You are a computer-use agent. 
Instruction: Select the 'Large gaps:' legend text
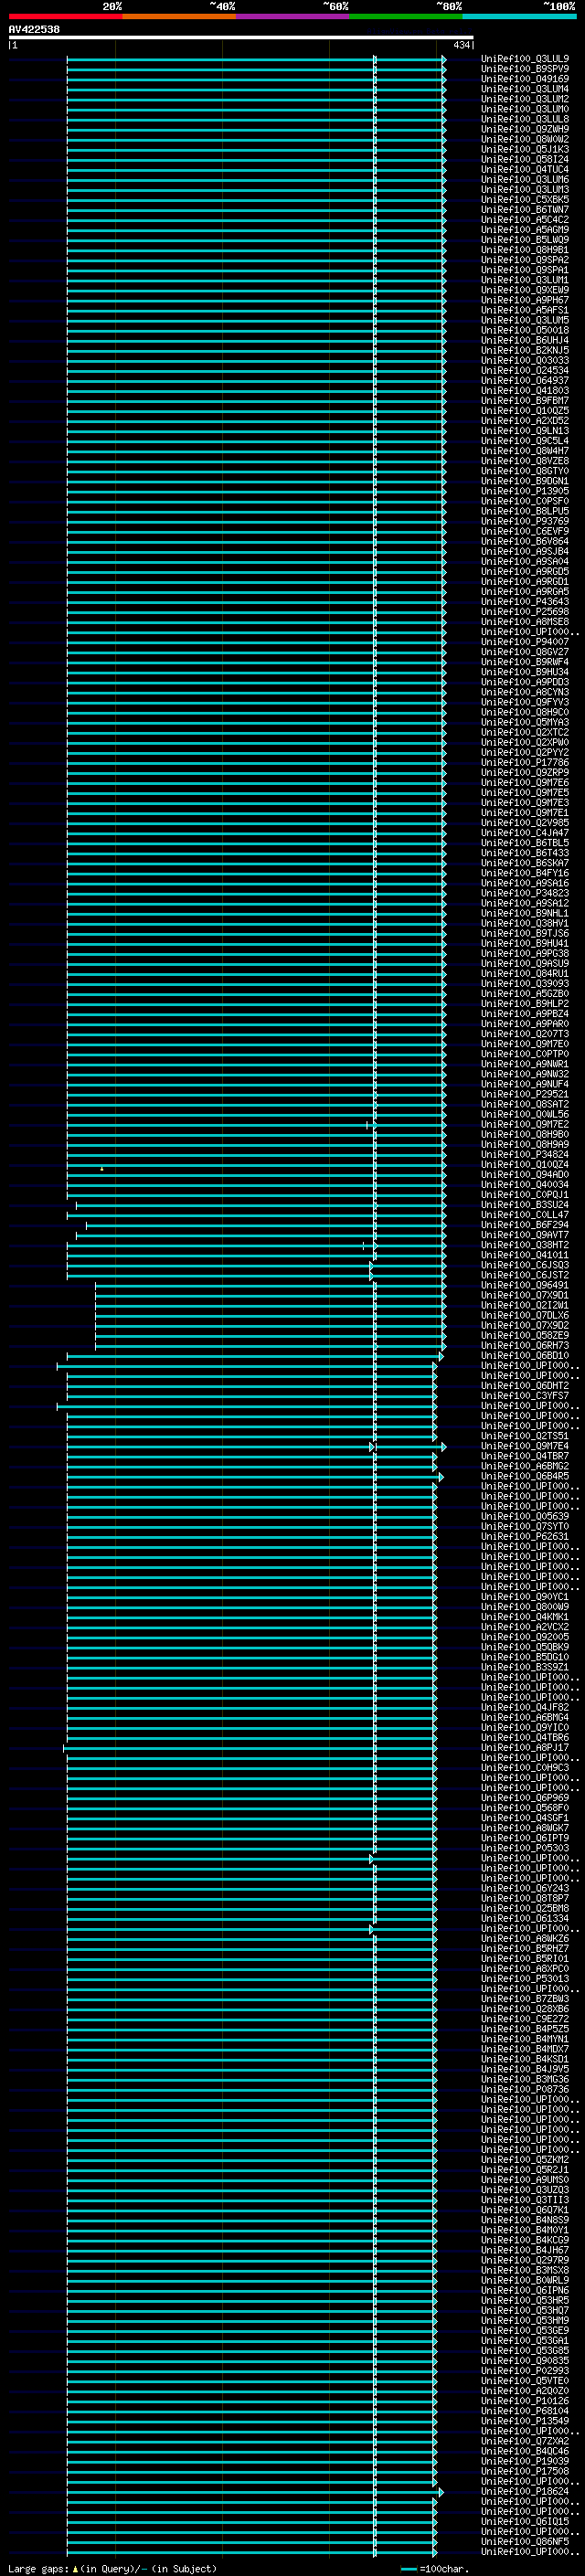click(x=38, y=2569)
